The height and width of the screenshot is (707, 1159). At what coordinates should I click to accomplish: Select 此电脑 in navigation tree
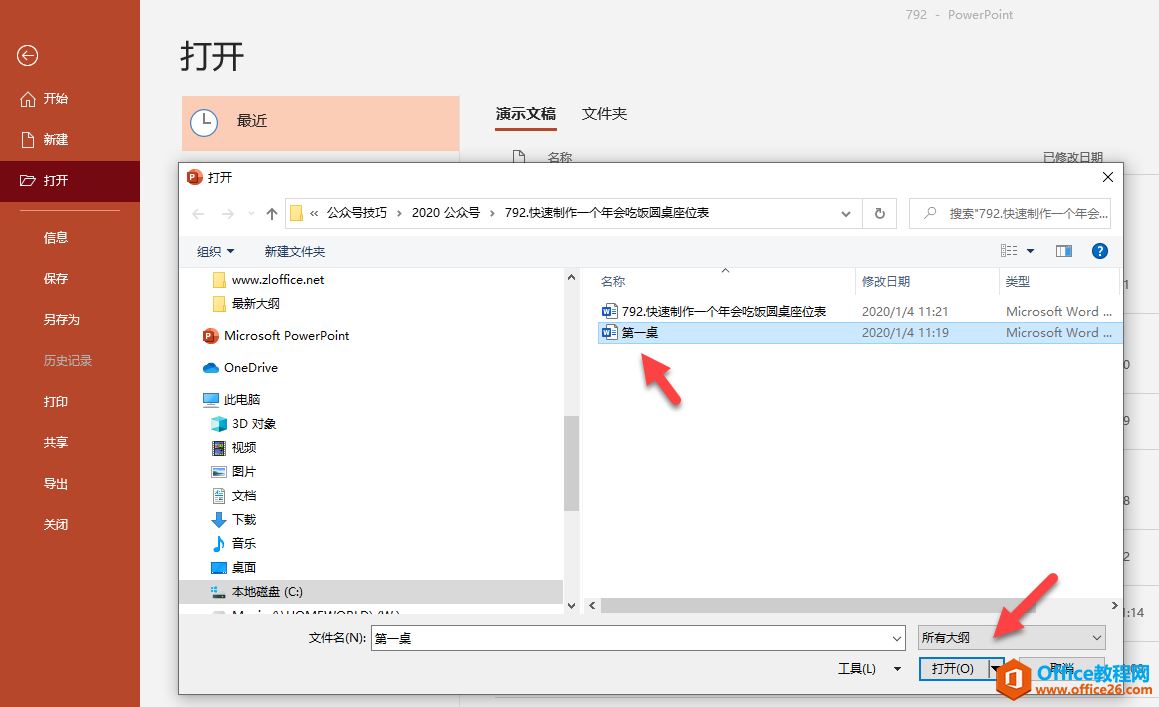click(242, 399)
